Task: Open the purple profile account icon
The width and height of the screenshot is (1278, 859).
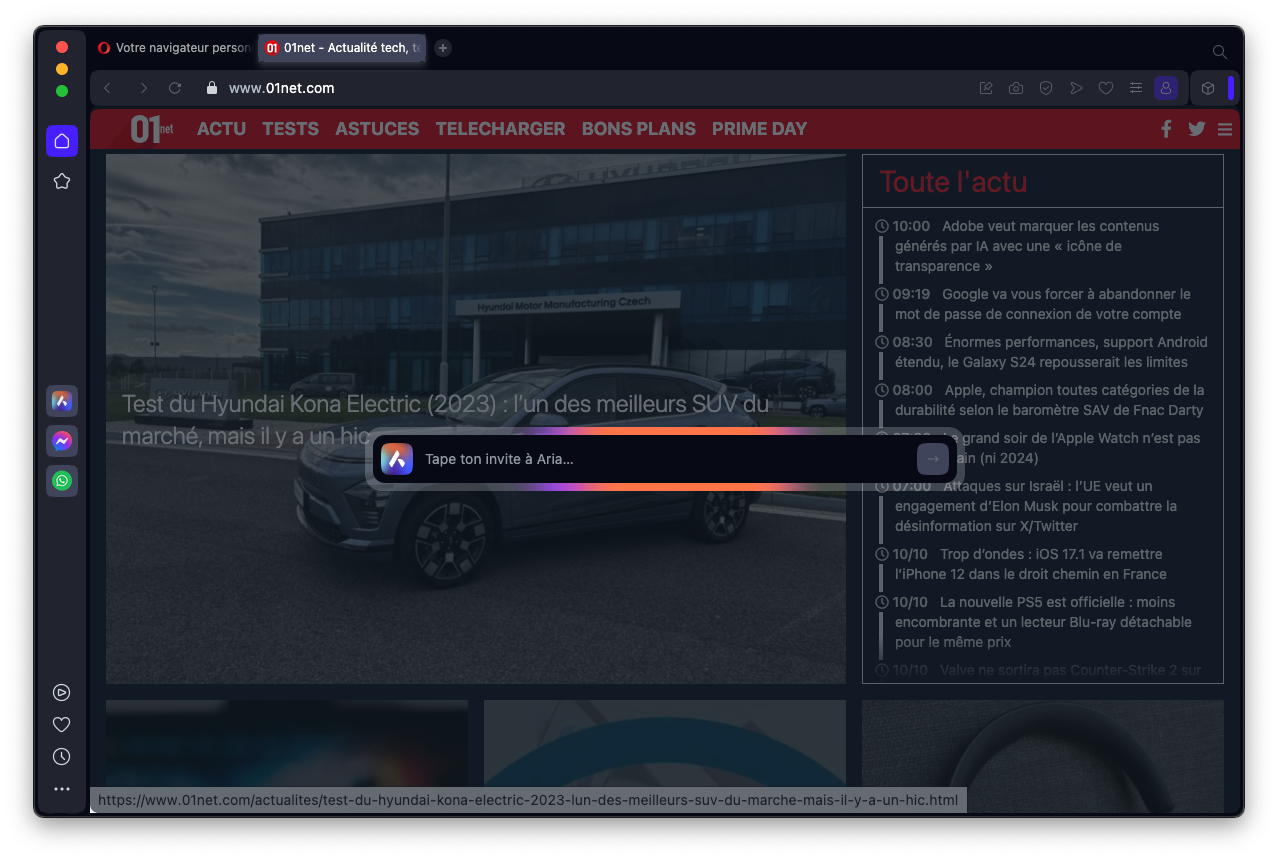Action: pos(1166,88)
